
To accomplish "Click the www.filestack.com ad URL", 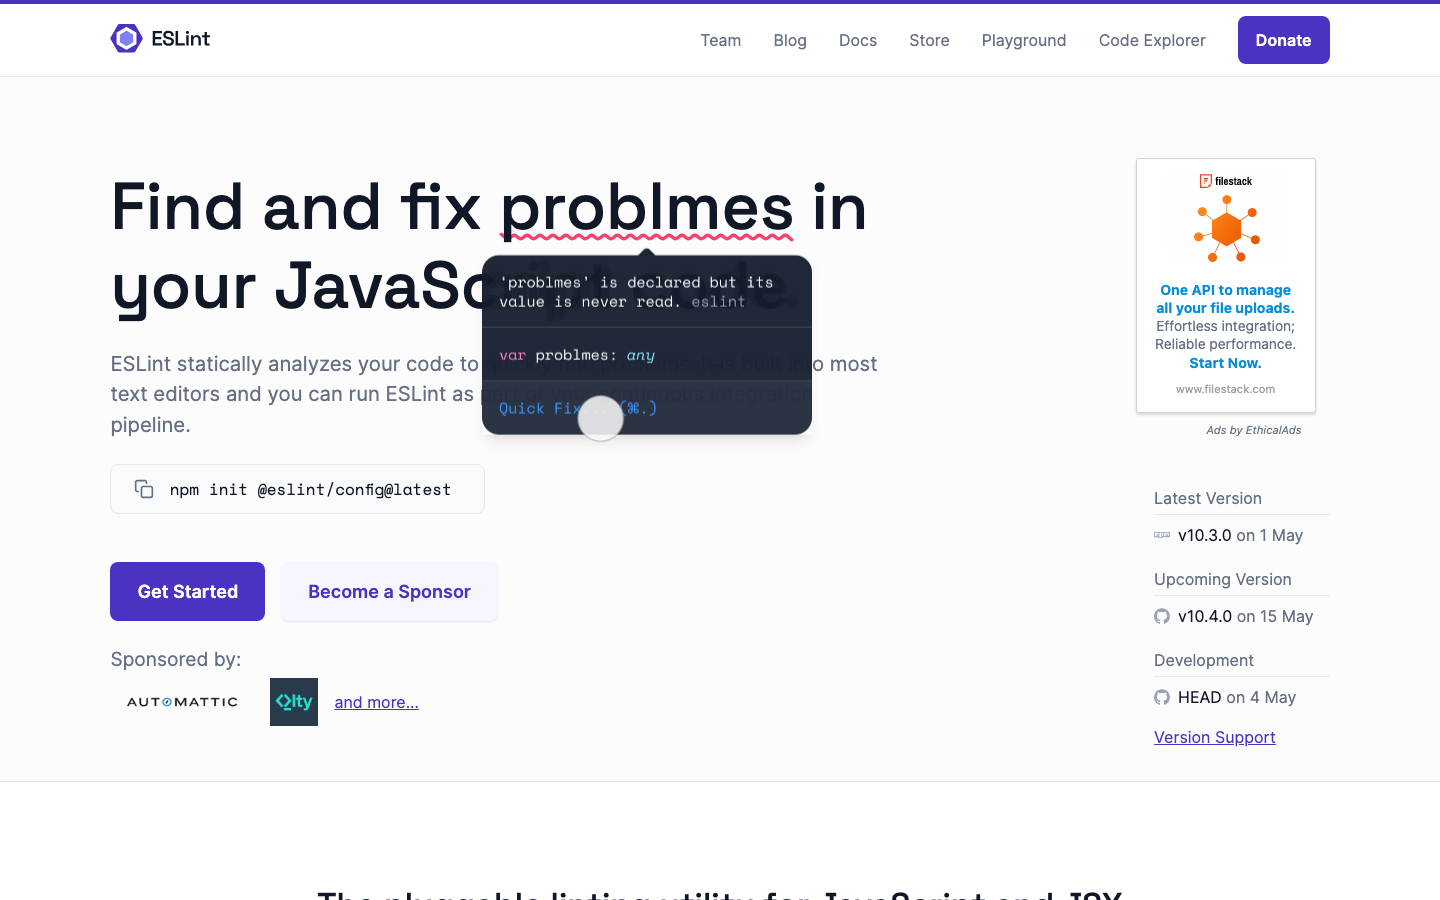I will tap(1226, 389).
